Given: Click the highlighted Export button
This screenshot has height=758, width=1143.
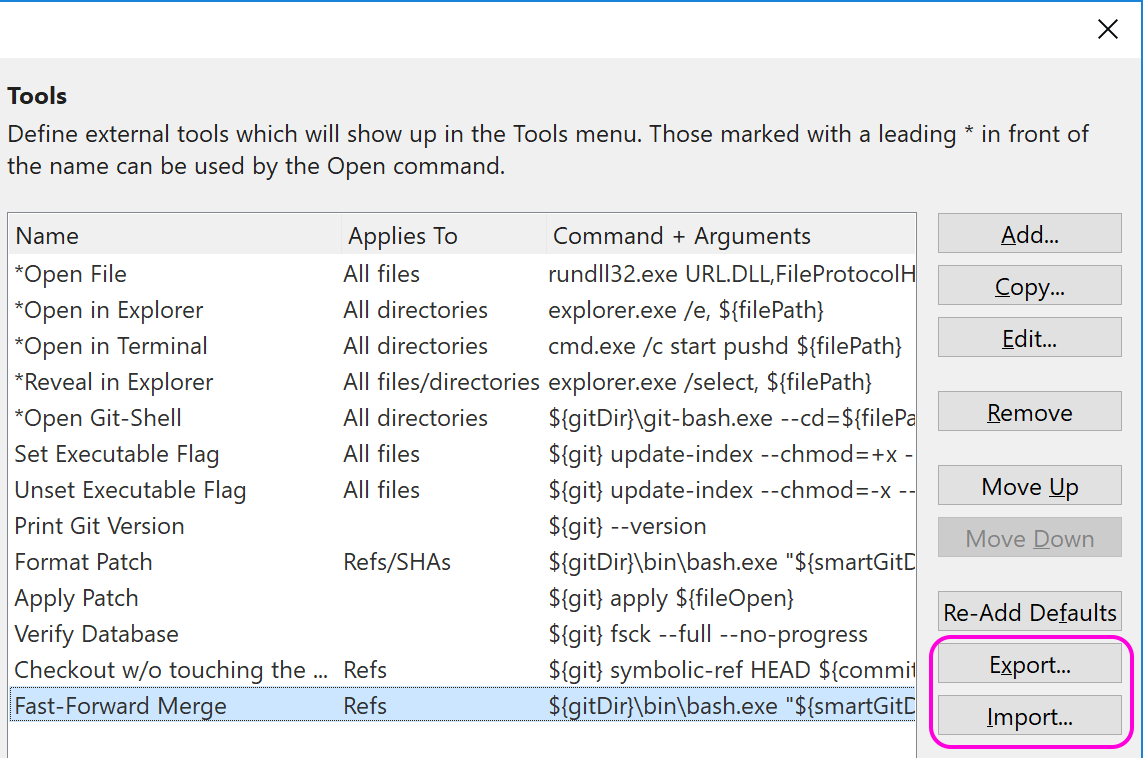Looking at the screenshot, I should click(1029, 663).
